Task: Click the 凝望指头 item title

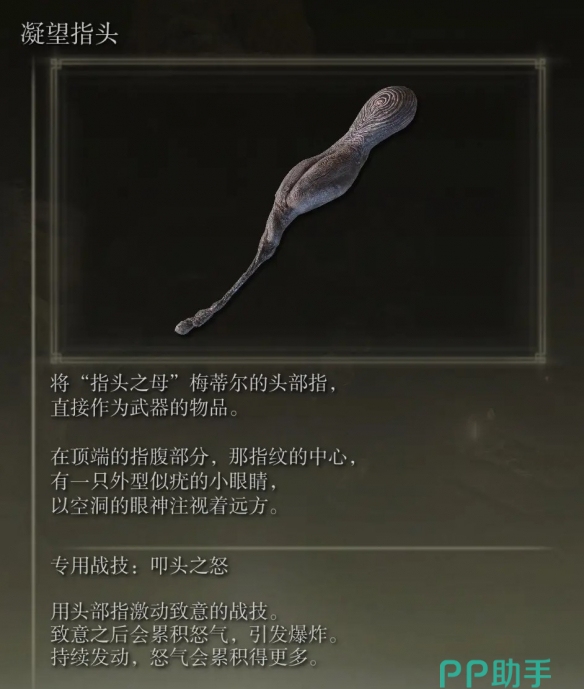Action: 69,33
